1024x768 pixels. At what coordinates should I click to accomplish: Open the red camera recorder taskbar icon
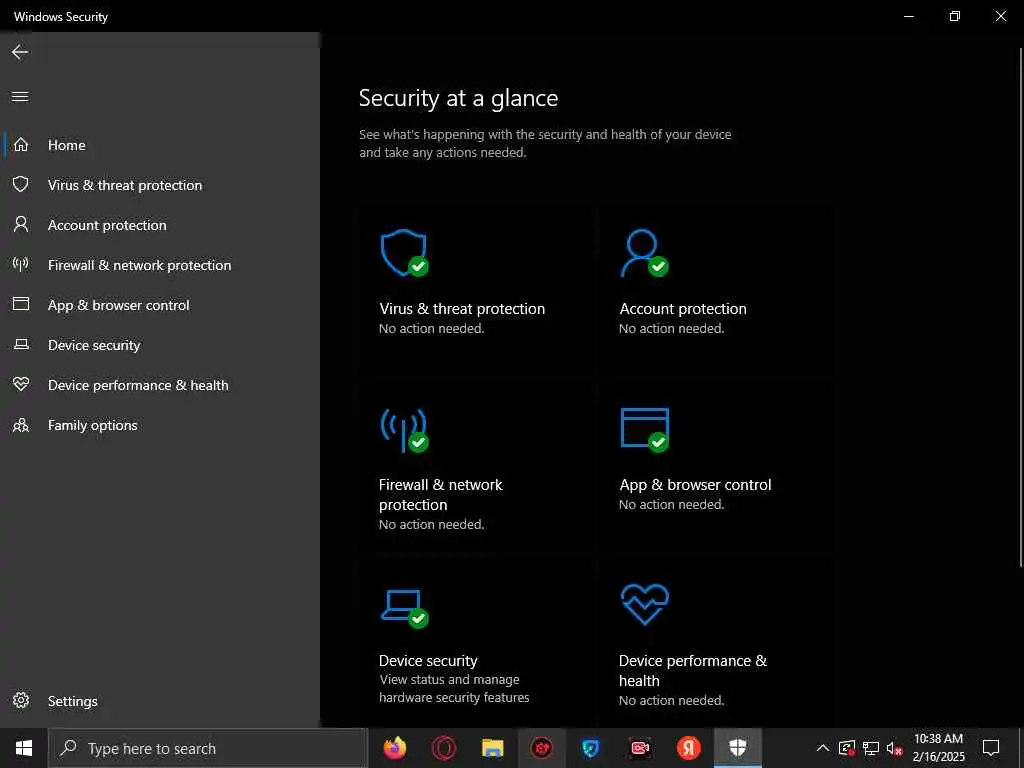click(x=639, y=748)
